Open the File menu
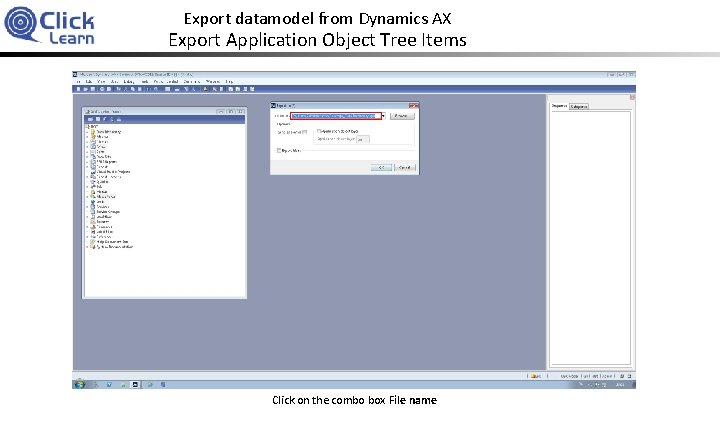Viewport: 720px width, 437px height. [x=78, y=82]
